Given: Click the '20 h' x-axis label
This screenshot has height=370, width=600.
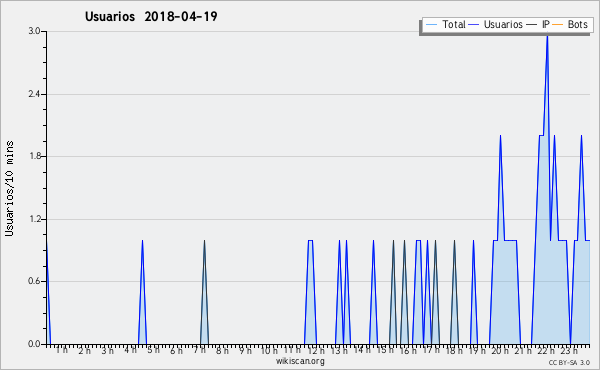Looking at the screenshot, I should pyautogui.click(x=500, y=350).
